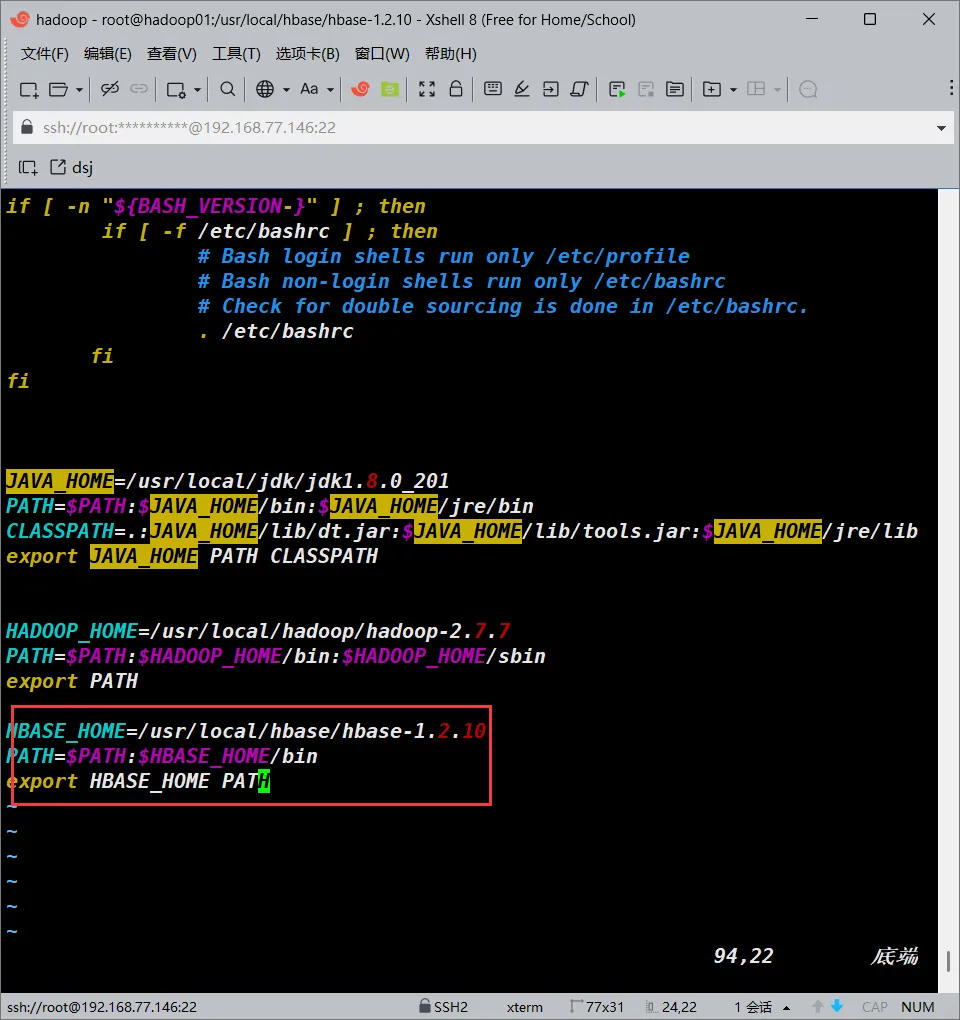Click the SSH2 status bar indicator
Image resolution: width=960 pixels, height=1020 pixels.
tap(443, 1007)
